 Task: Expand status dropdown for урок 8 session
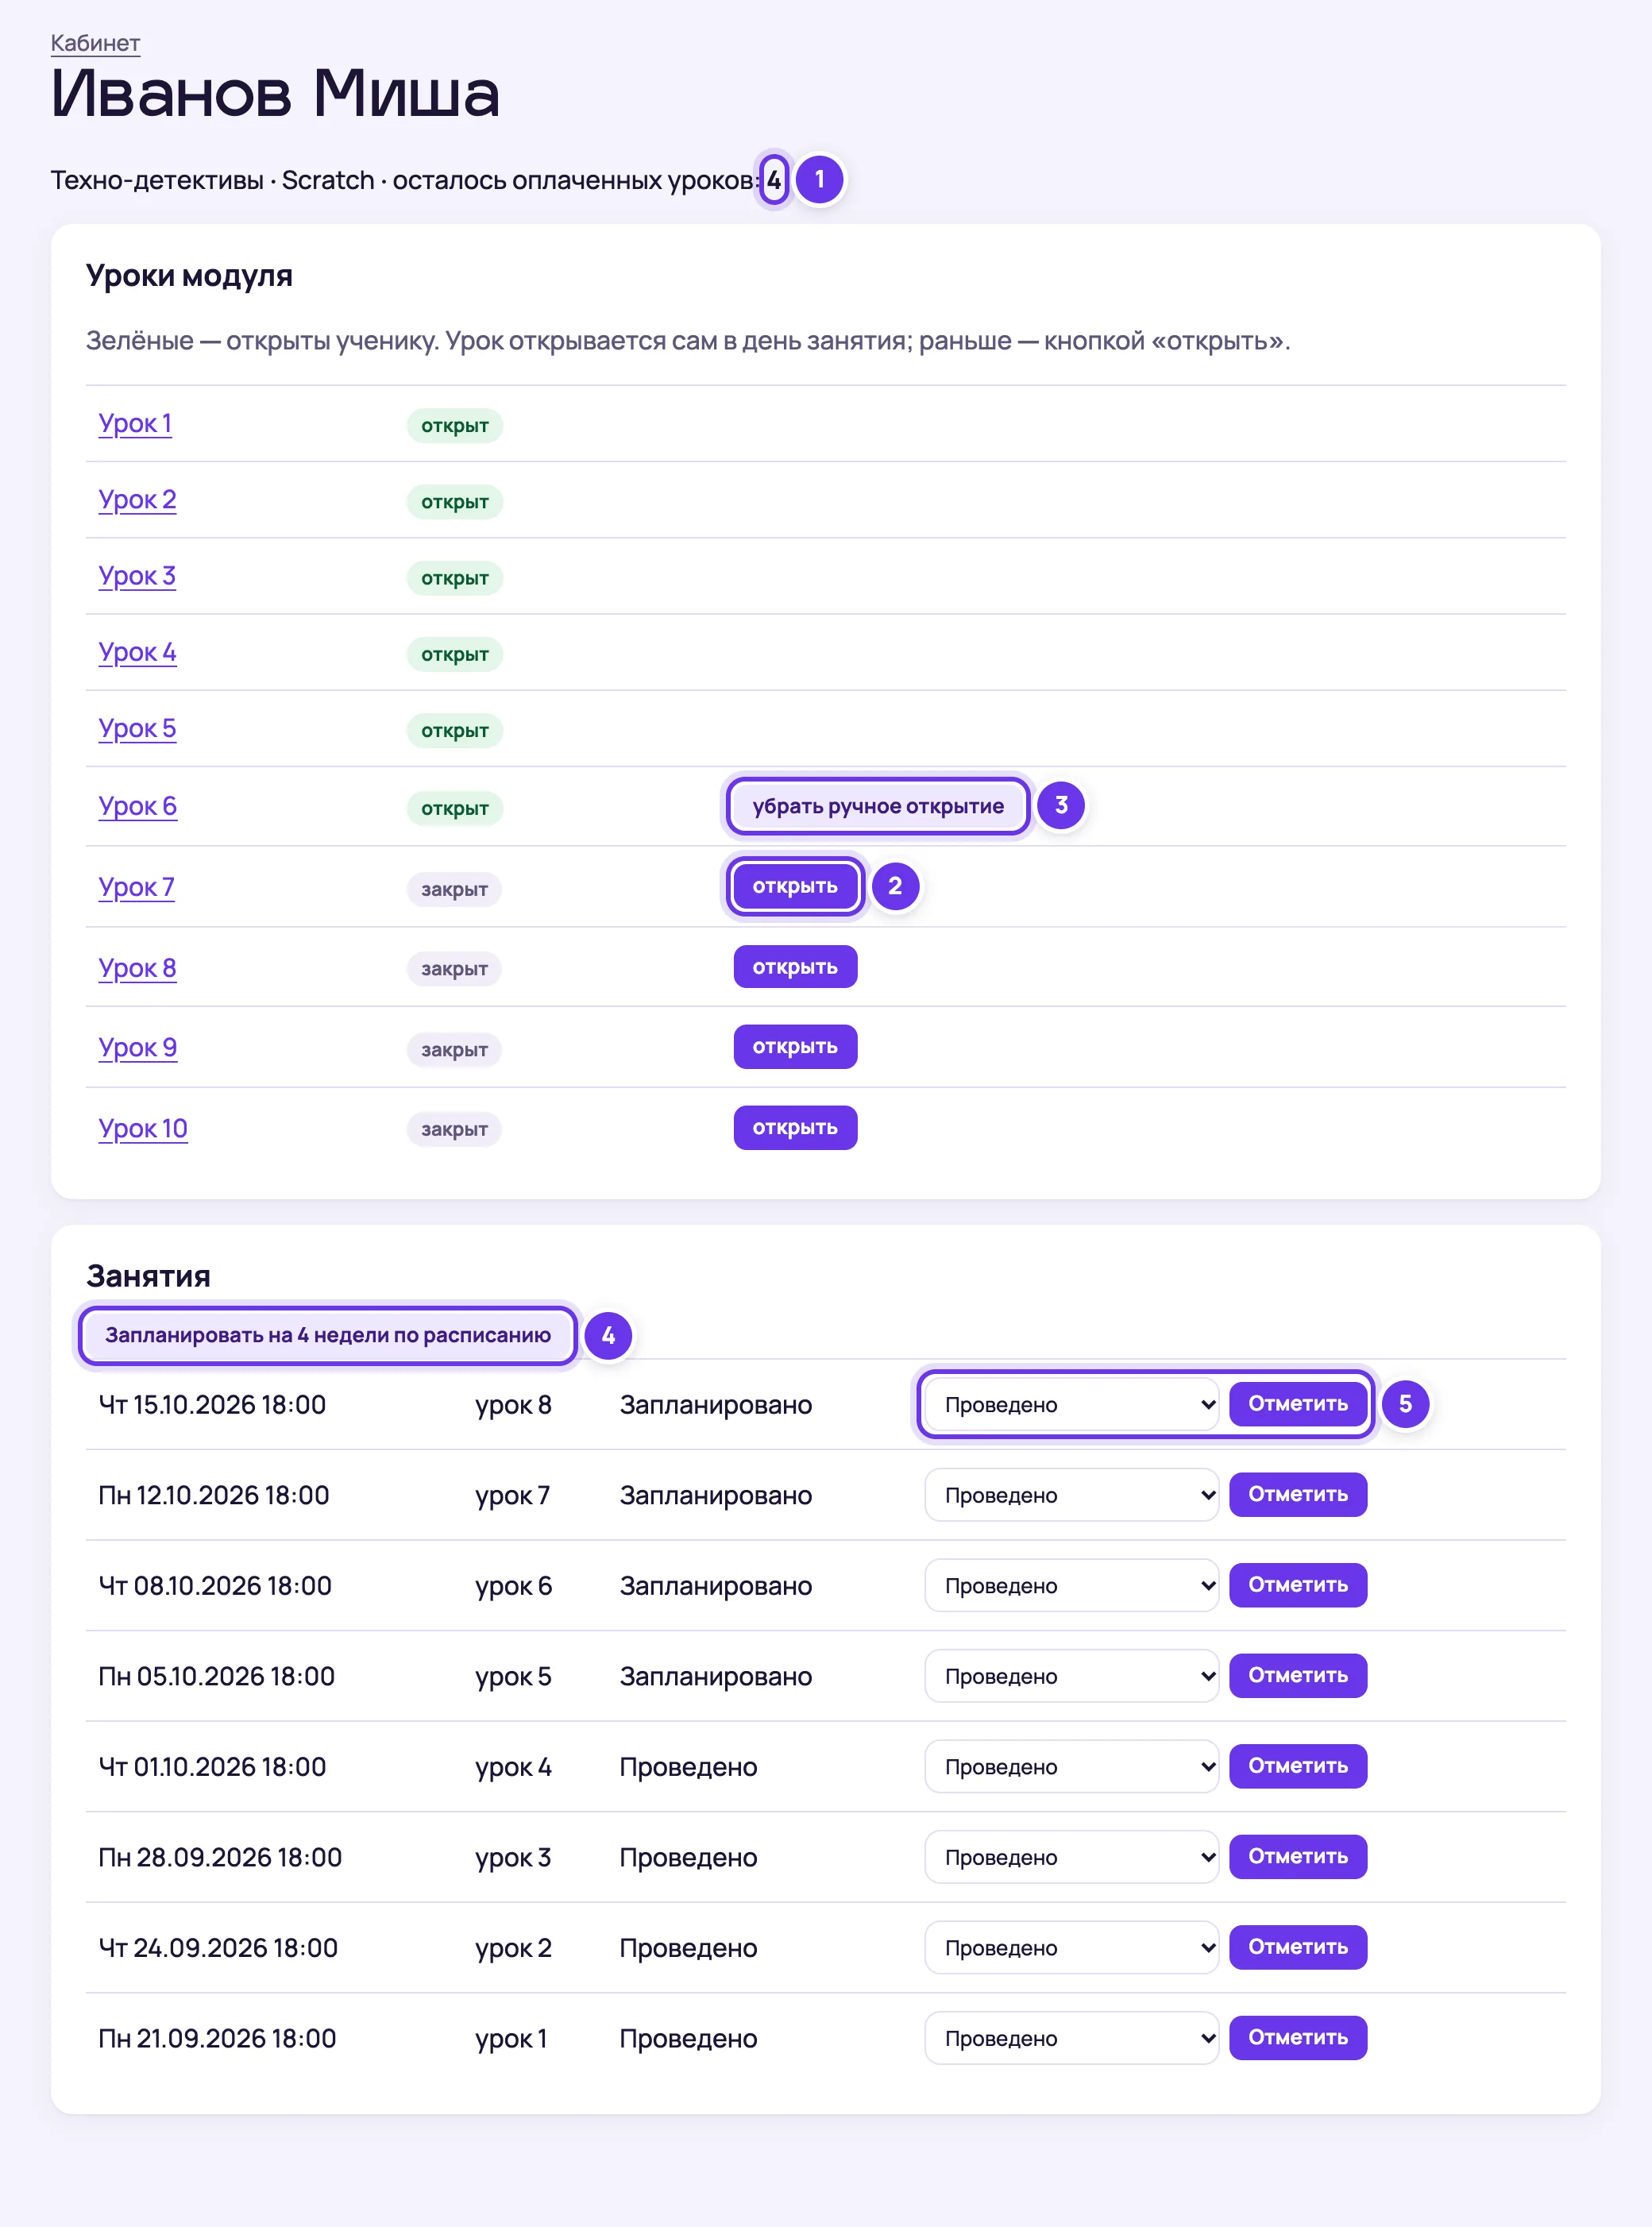point(1071,1404)
